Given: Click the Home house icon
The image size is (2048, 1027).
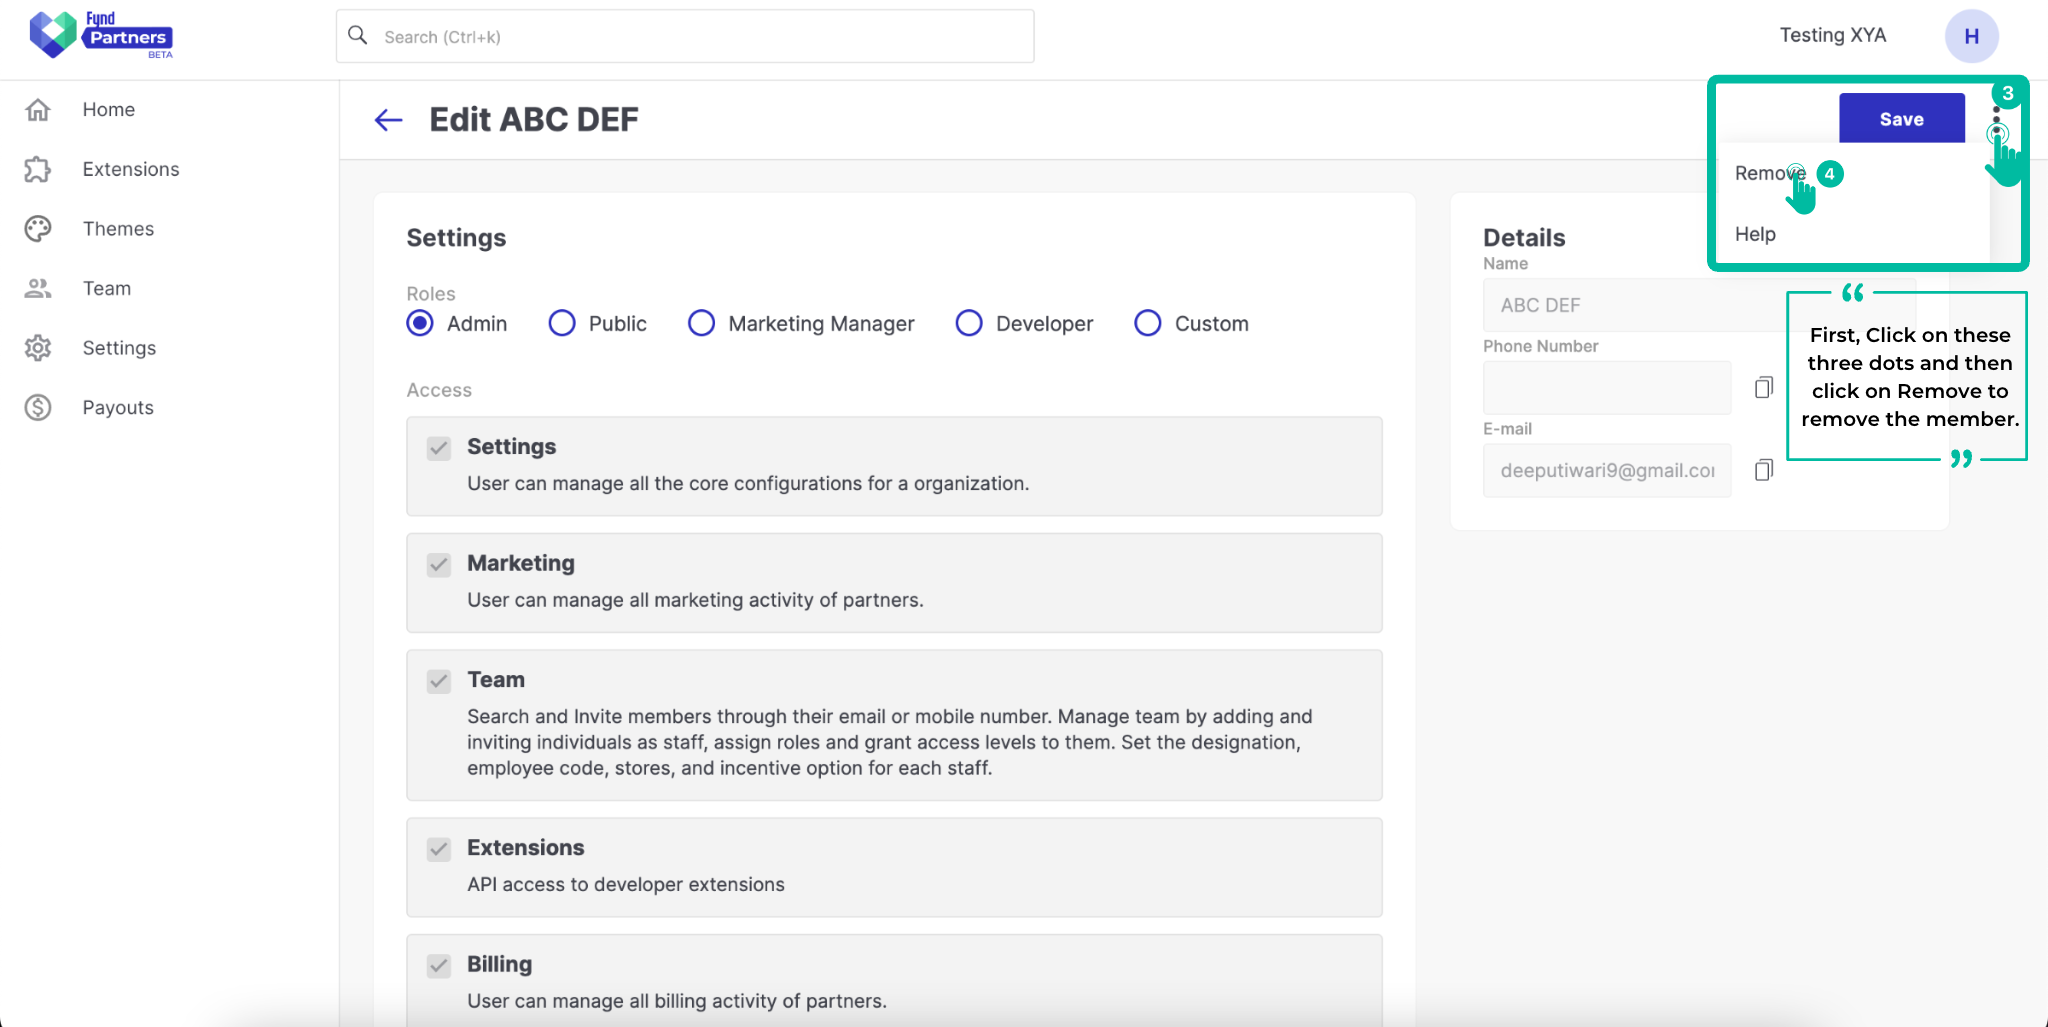Looking at the screenshot, I should [38, 109].
